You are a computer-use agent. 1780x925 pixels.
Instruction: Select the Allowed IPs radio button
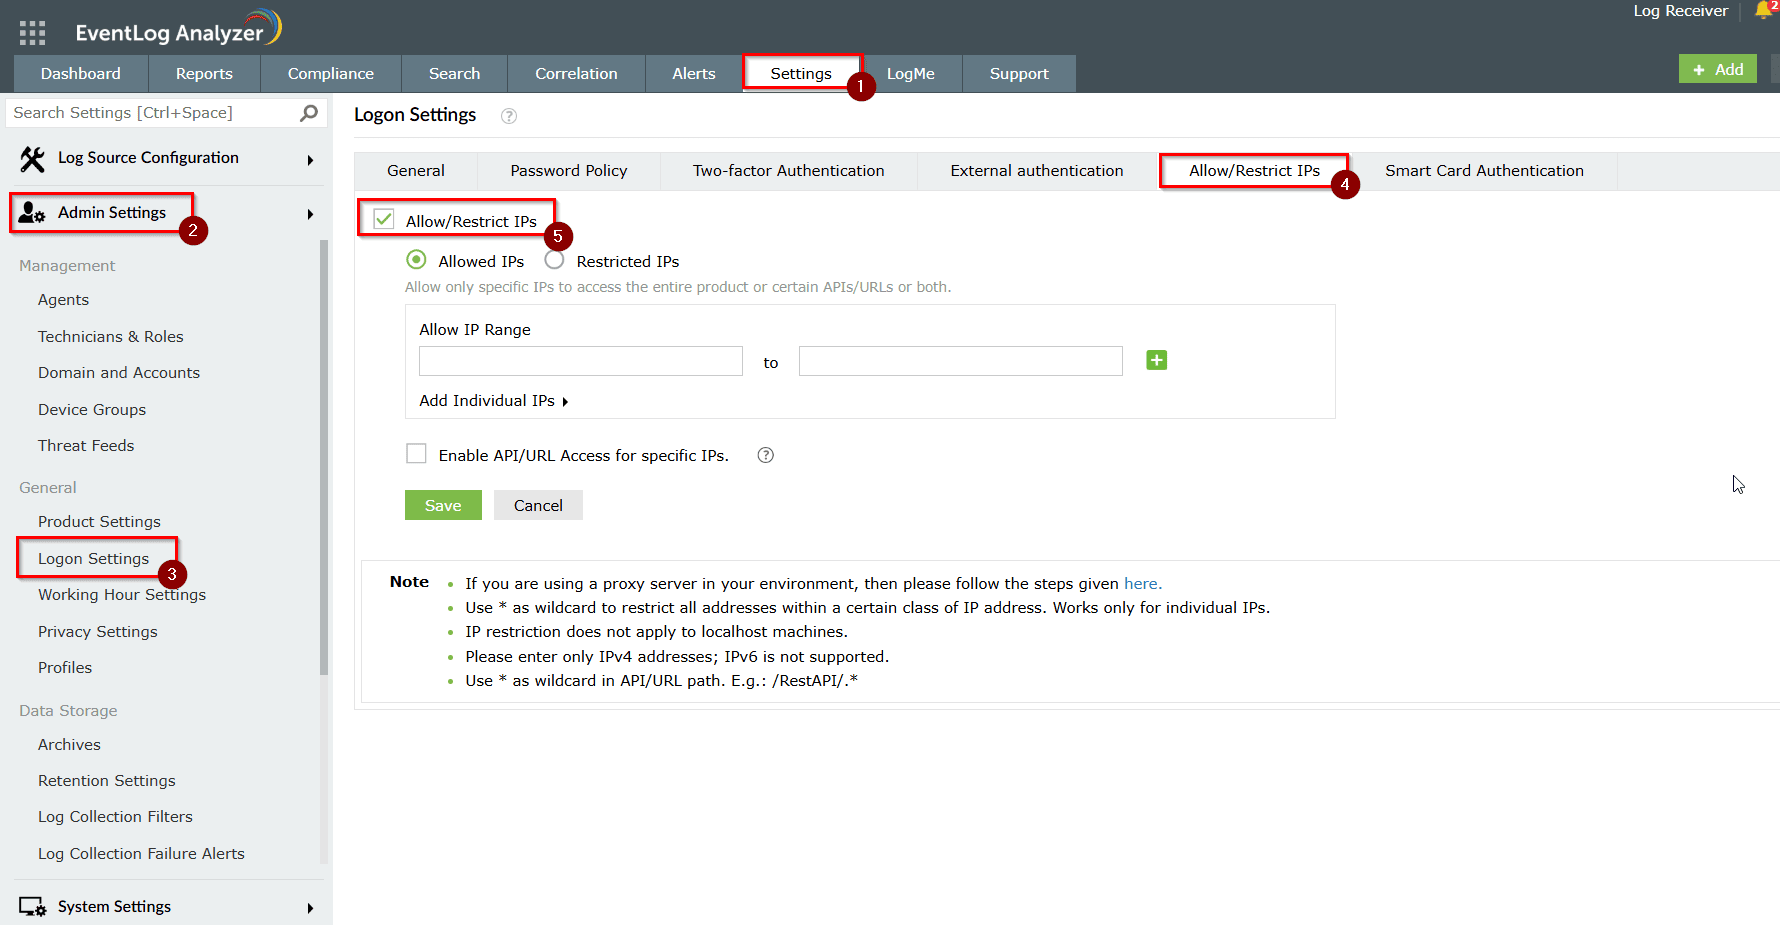click(416, 260)
